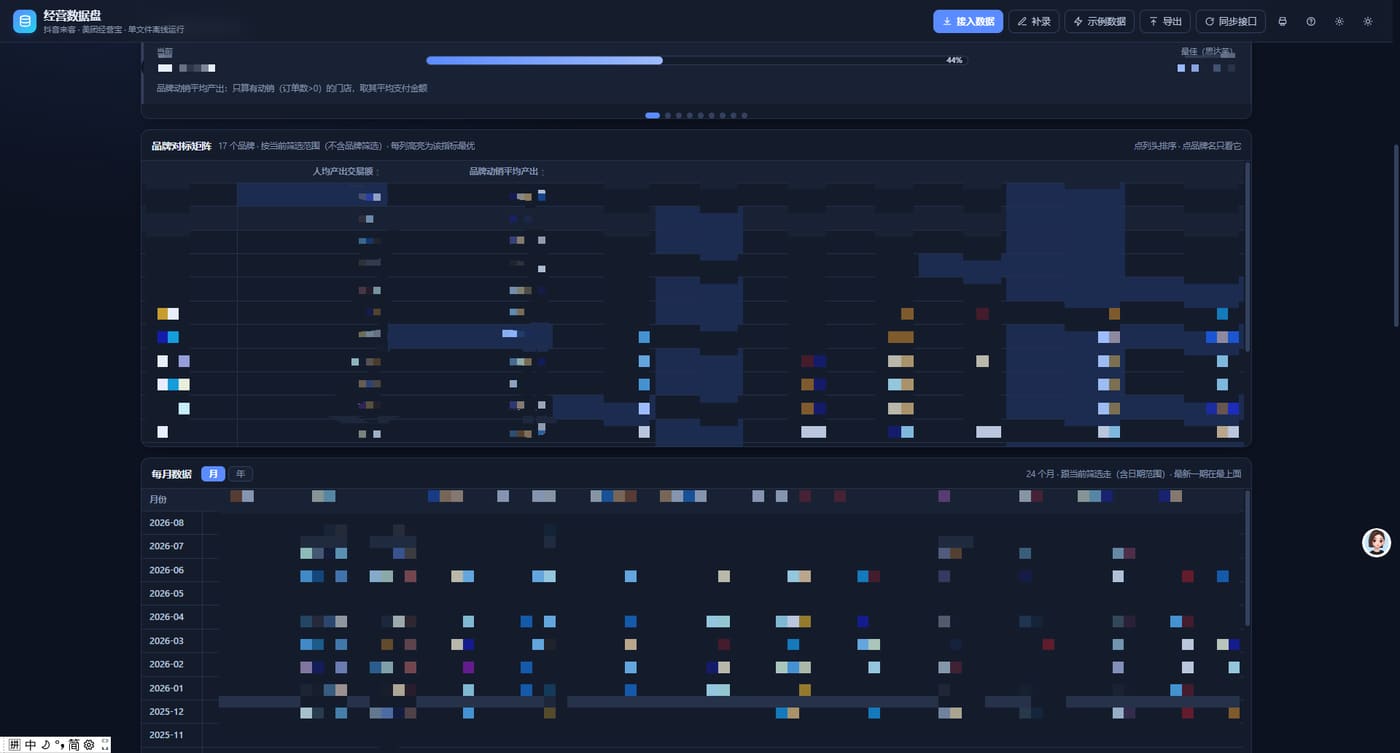
Task: Open the 补录 manual entry button
Action: pos(1034,21)
